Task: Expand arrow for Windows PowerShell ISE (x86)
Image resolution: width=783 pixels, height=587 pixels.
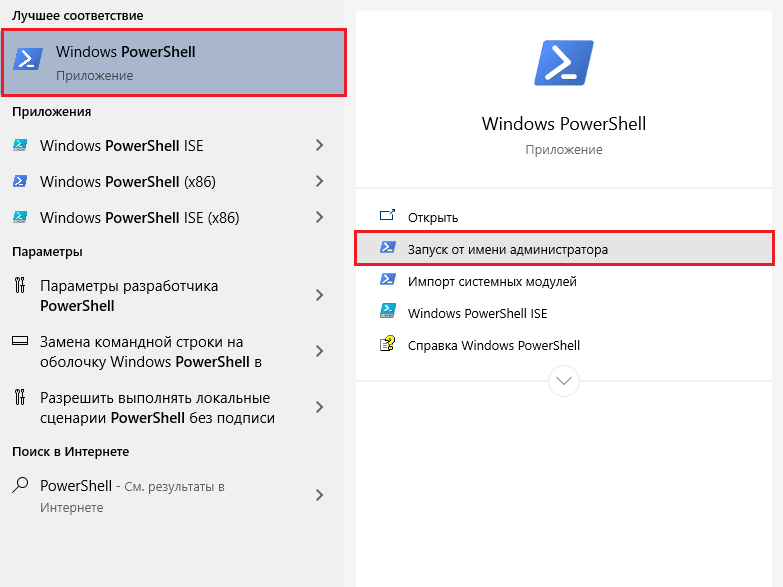Action: click(x=320, y=217)
